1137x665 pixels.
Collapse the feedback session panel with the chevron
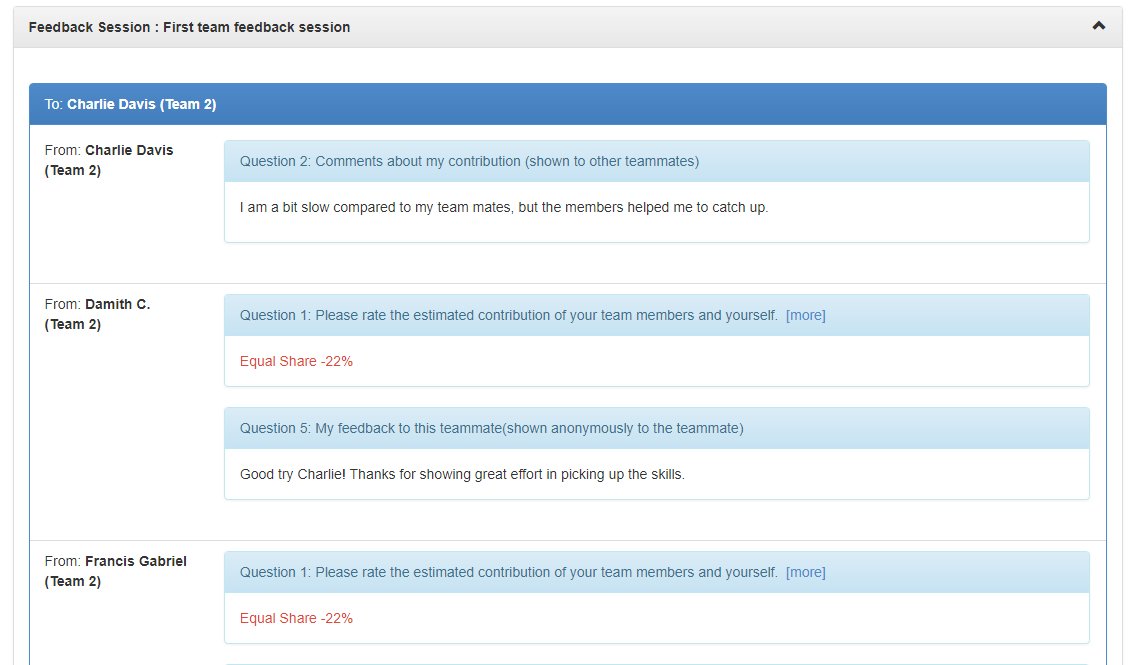1099,26
